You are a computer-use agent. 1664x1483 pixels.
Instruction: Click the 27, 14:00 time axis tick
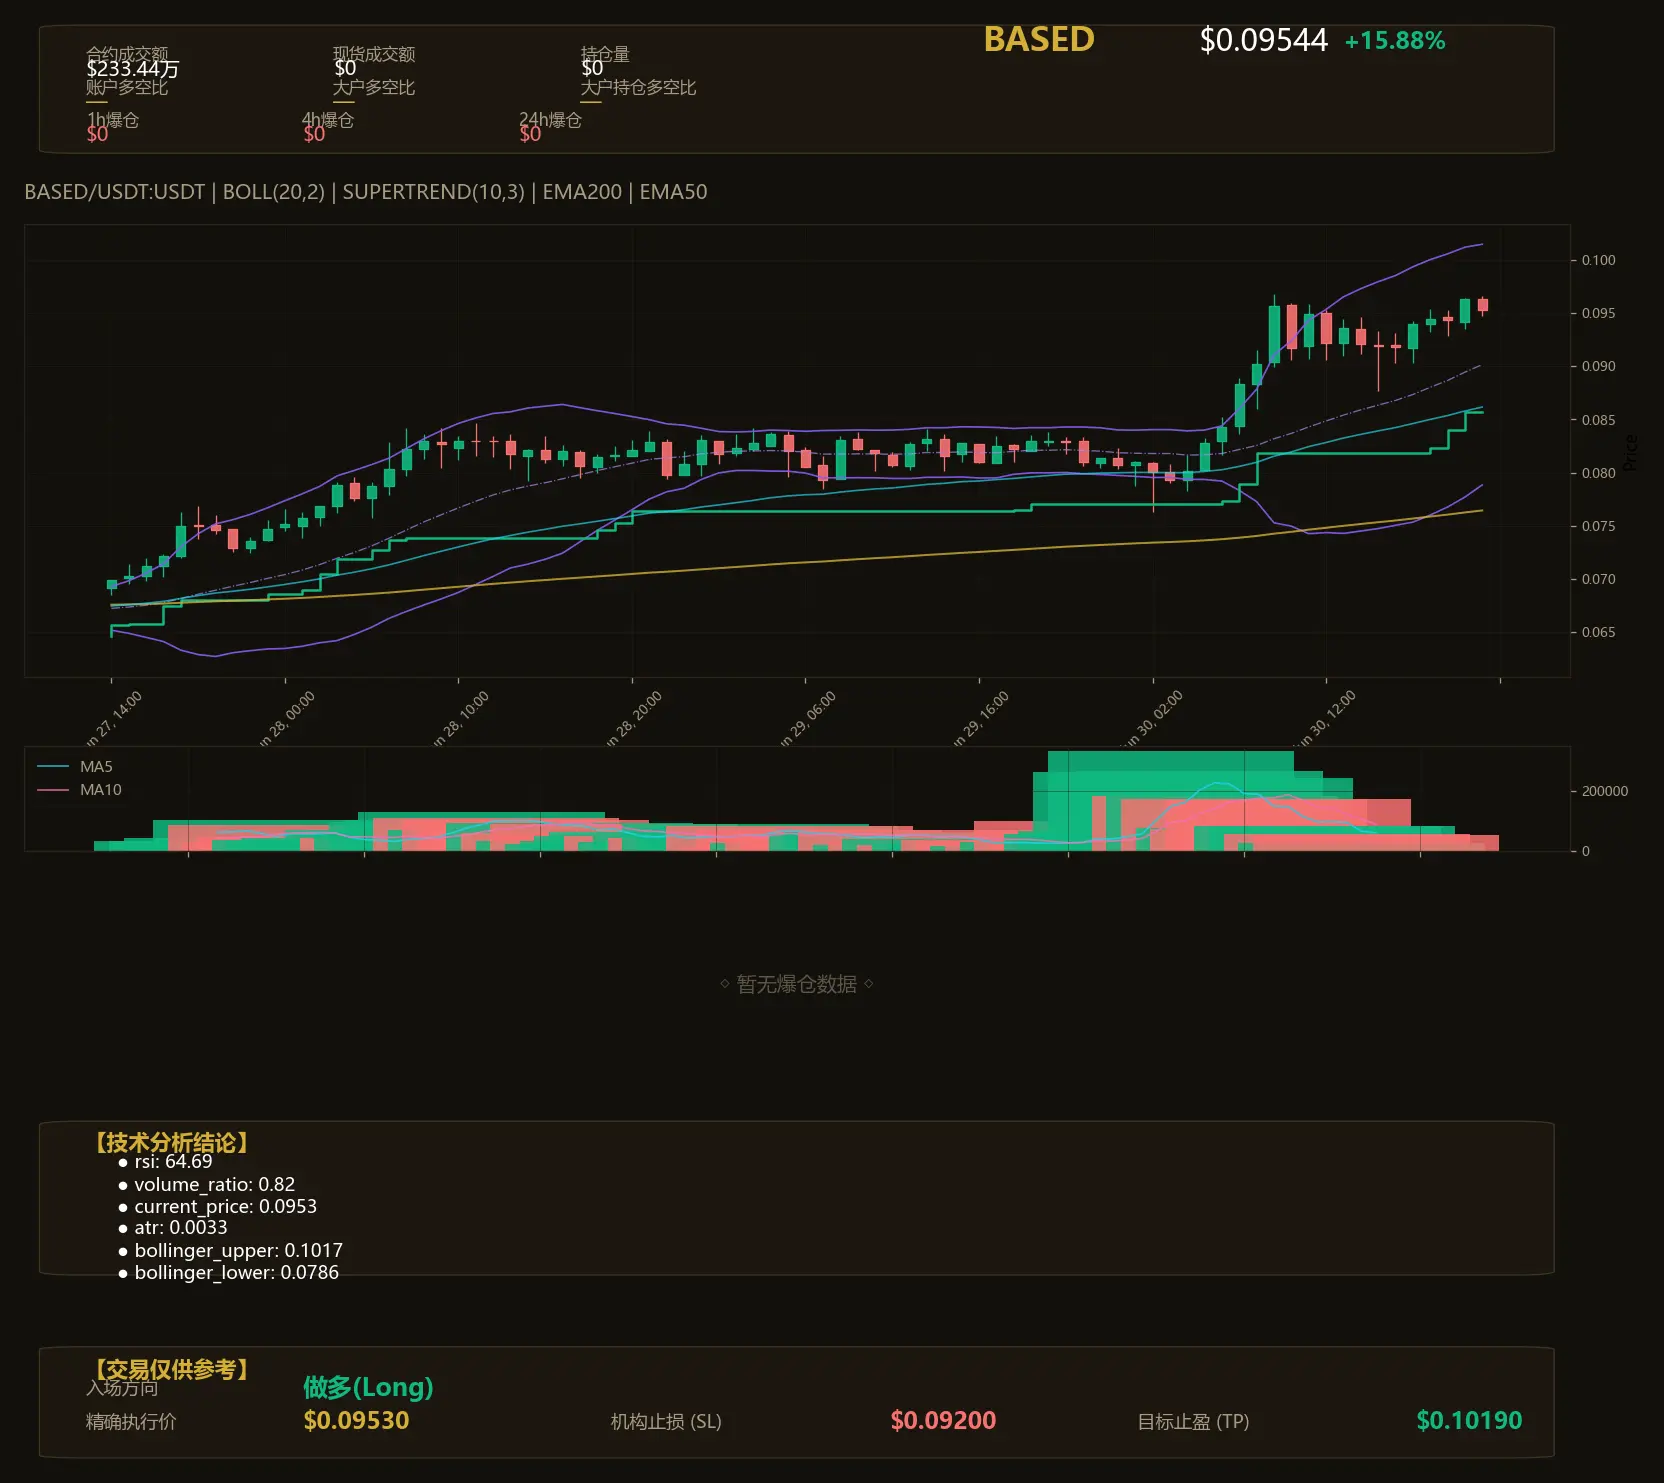pos(114,718)
